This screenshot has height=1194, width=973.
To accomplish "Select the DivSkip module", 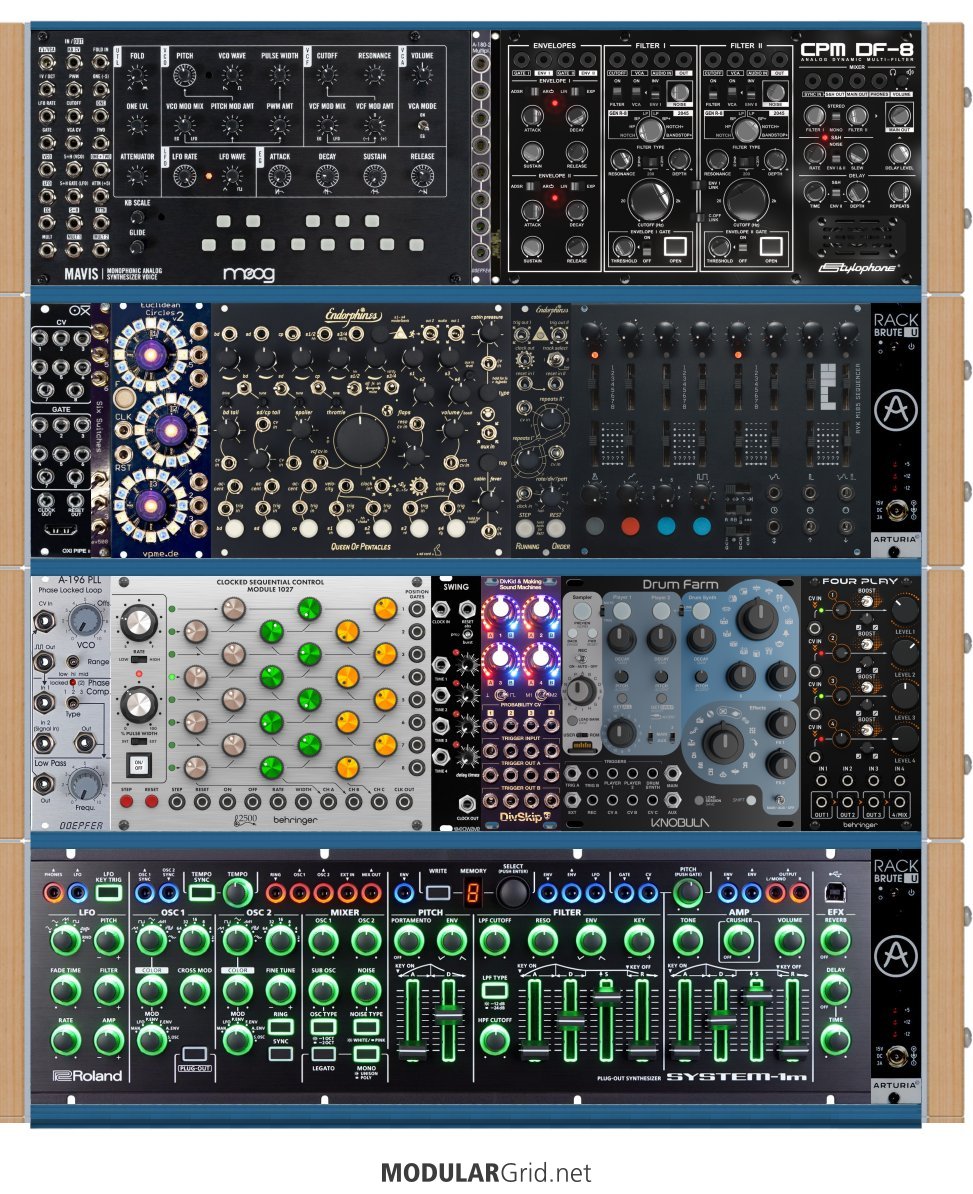I will pyautogui.click(x=521, y=703).
